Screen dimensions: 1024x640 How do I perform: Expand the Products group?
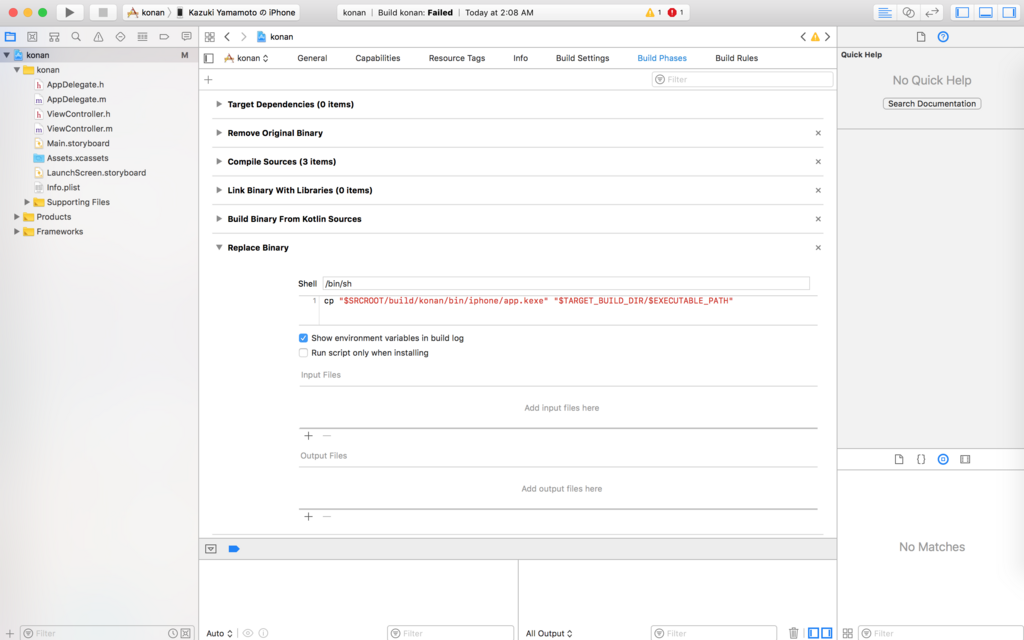coord(16,217)
